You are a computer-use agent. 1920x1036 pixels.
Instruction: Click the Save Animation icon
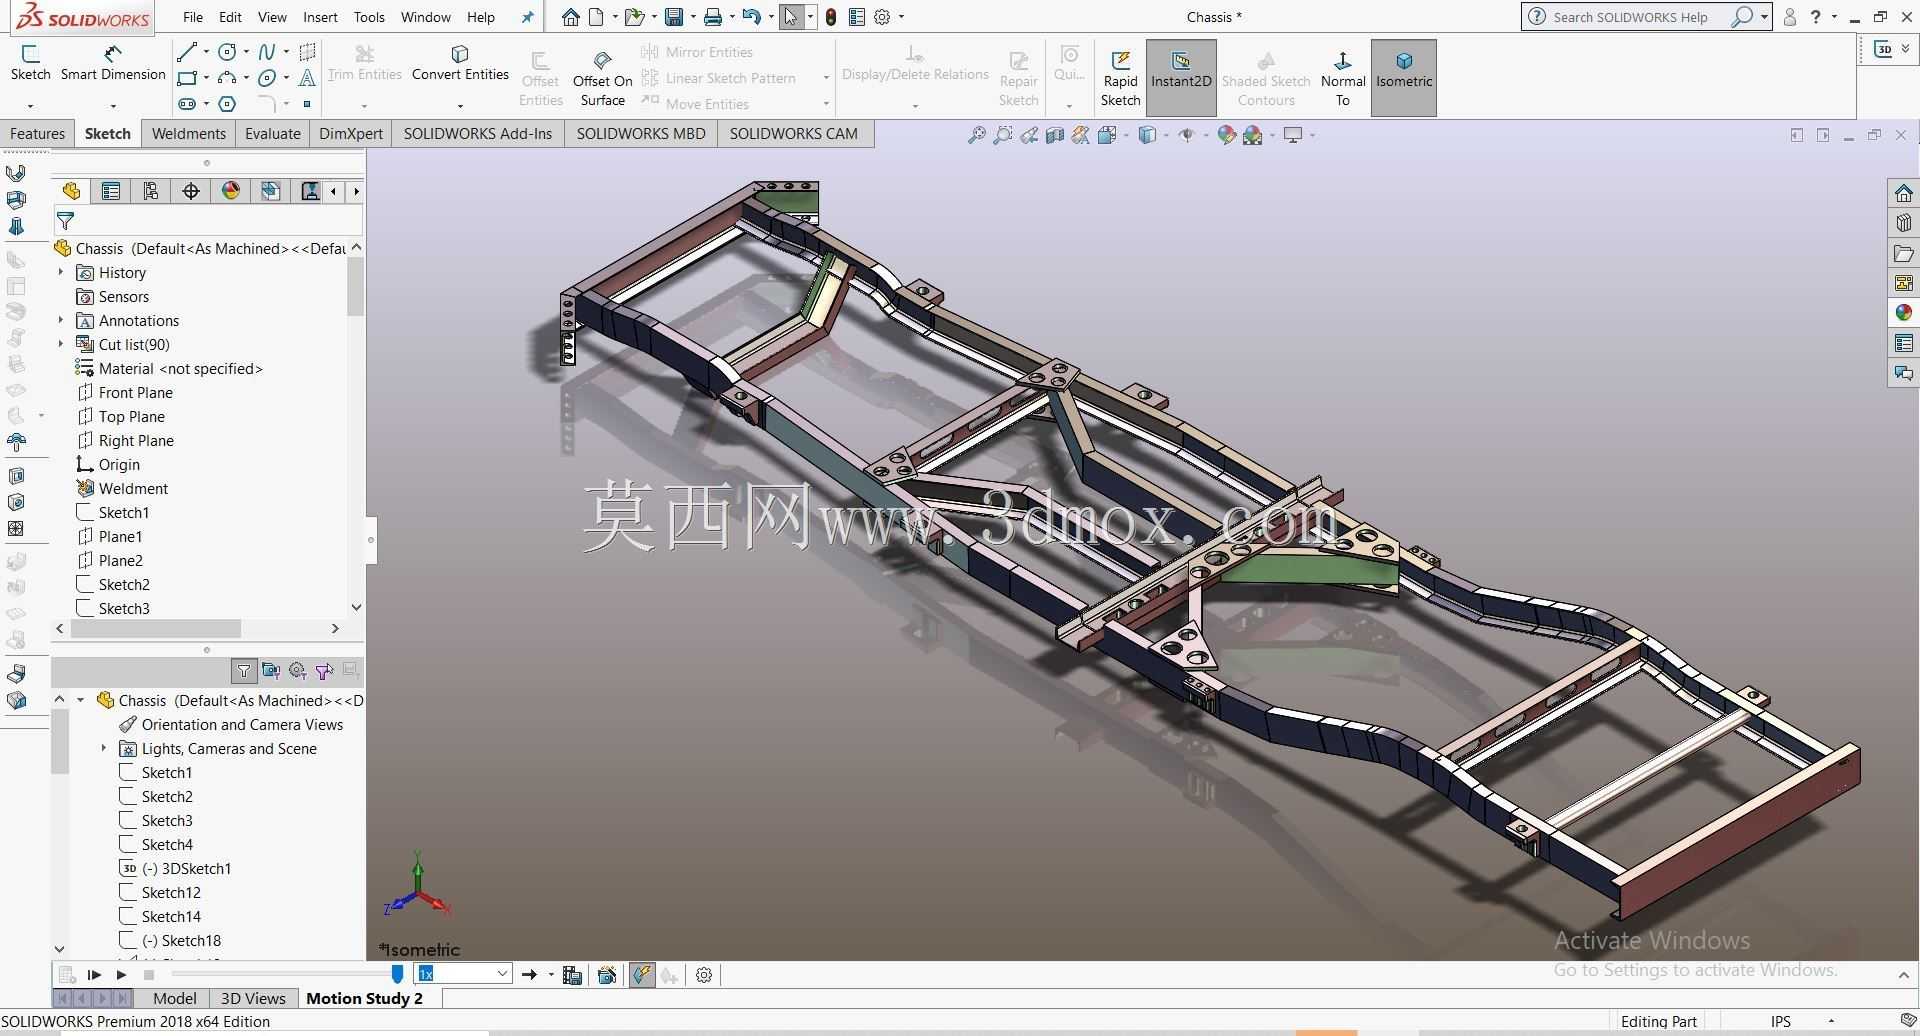(572, 975)
